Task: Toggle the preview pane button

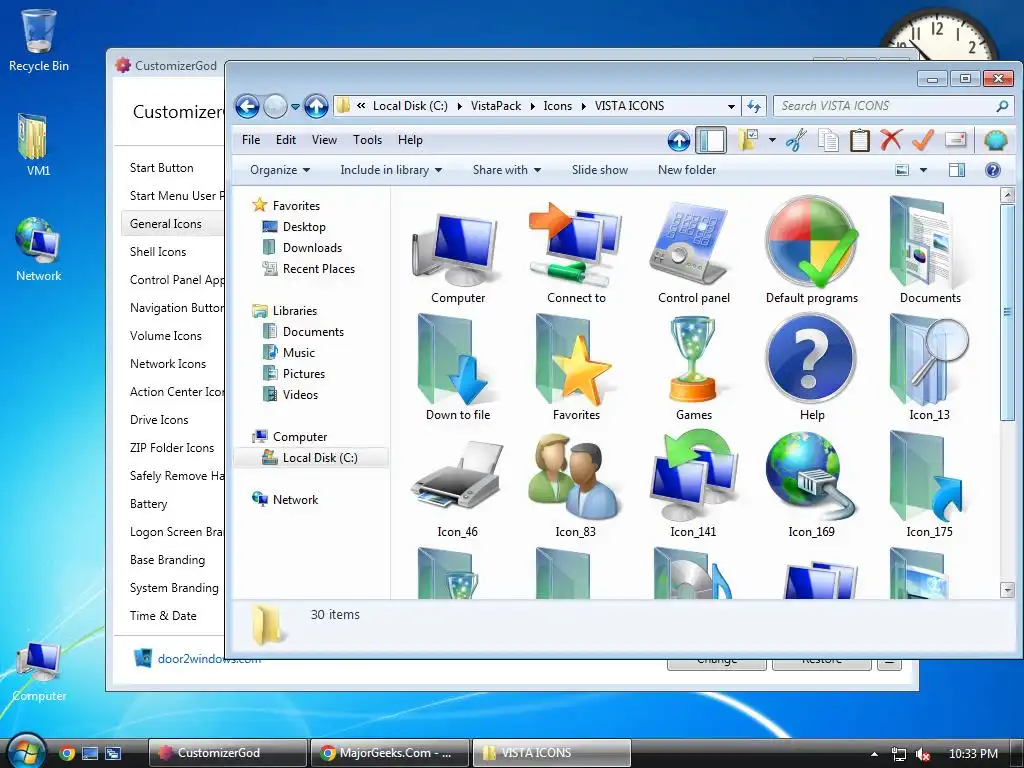Action: point(957,170)
